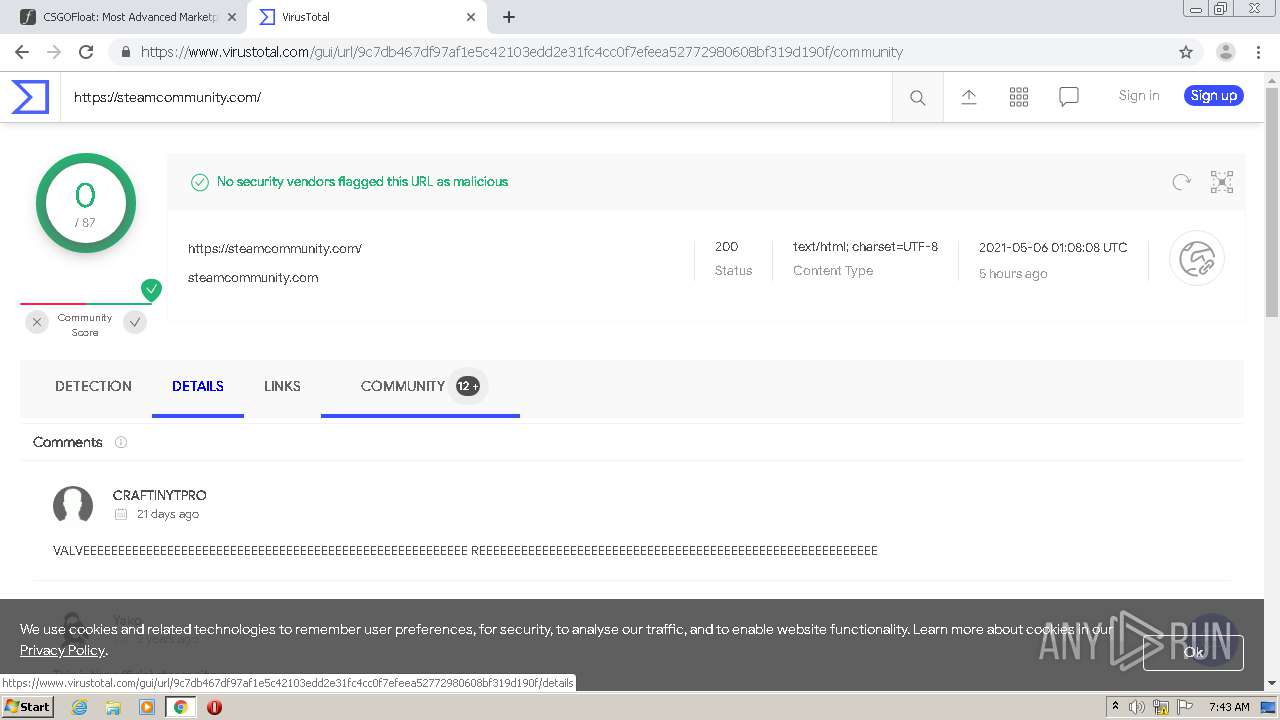Open the Chrome three-dot menu
This screenshot has height=720, width=1280.
click(x=1259, y=52)
